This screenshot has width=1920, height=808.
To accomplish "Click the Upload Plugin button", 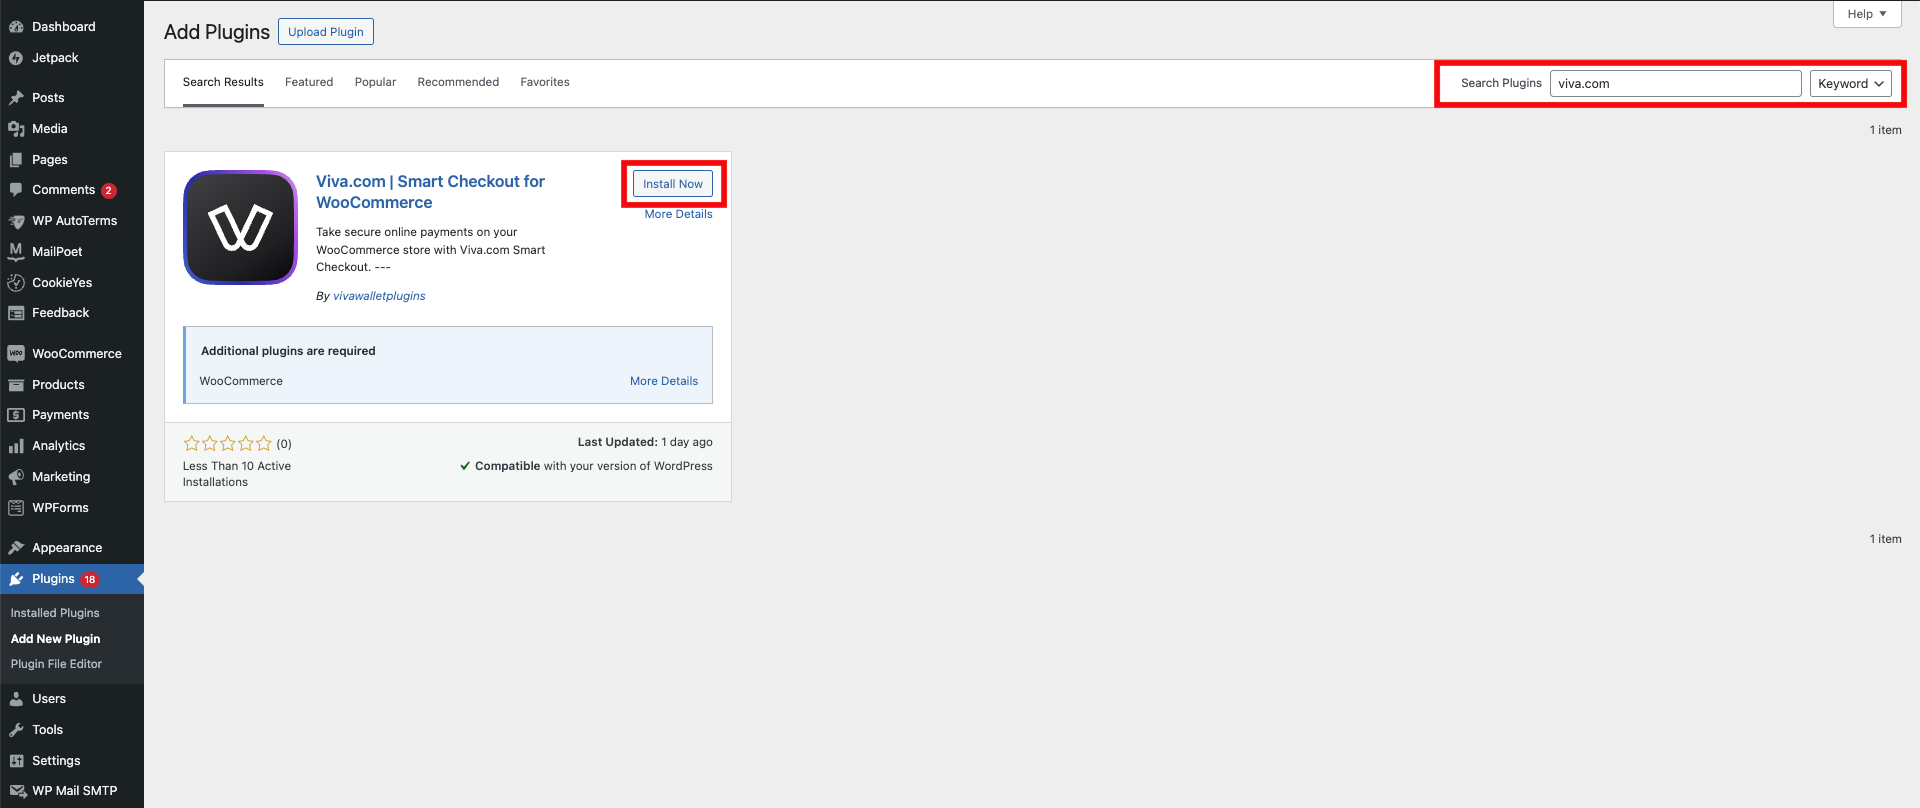I will tap(326, 32).
